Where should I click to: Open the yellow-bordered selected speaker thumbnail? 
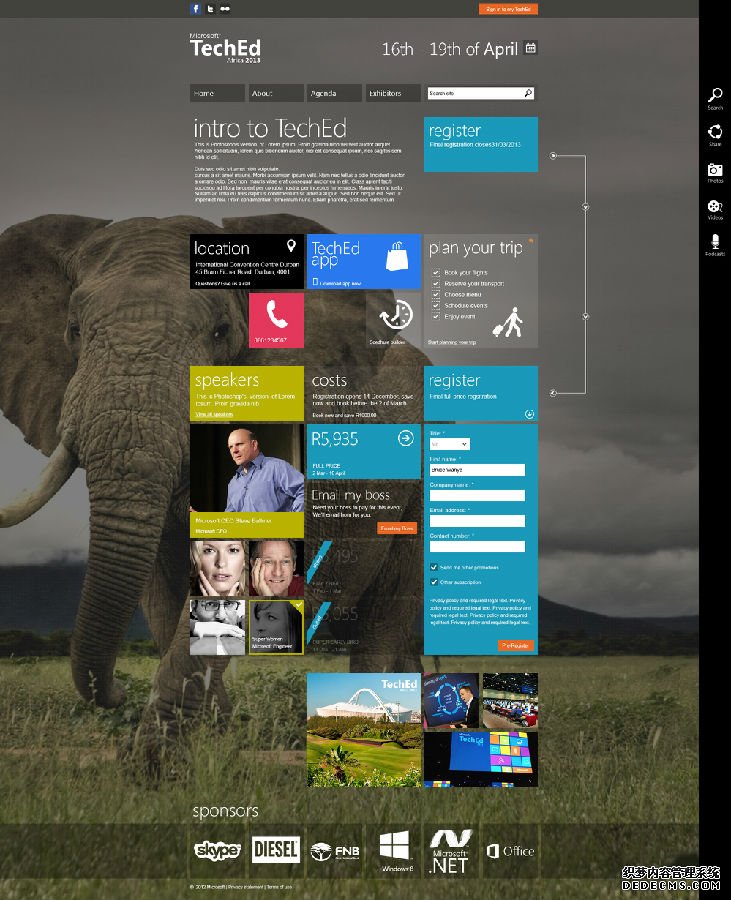coord(277,627)
